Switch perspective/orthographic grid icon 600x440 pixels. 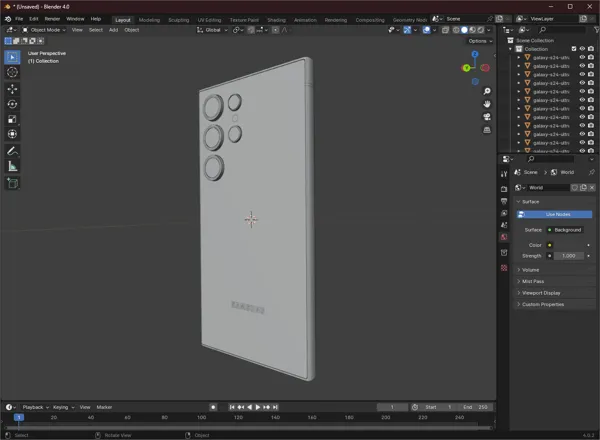pos(487,130)
